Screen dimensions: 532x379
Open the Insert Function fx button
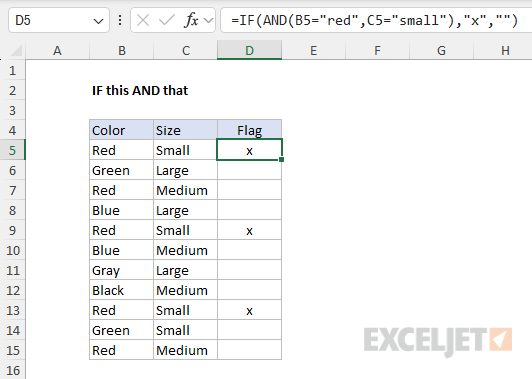pyautogui.click(x=191, y=20)
